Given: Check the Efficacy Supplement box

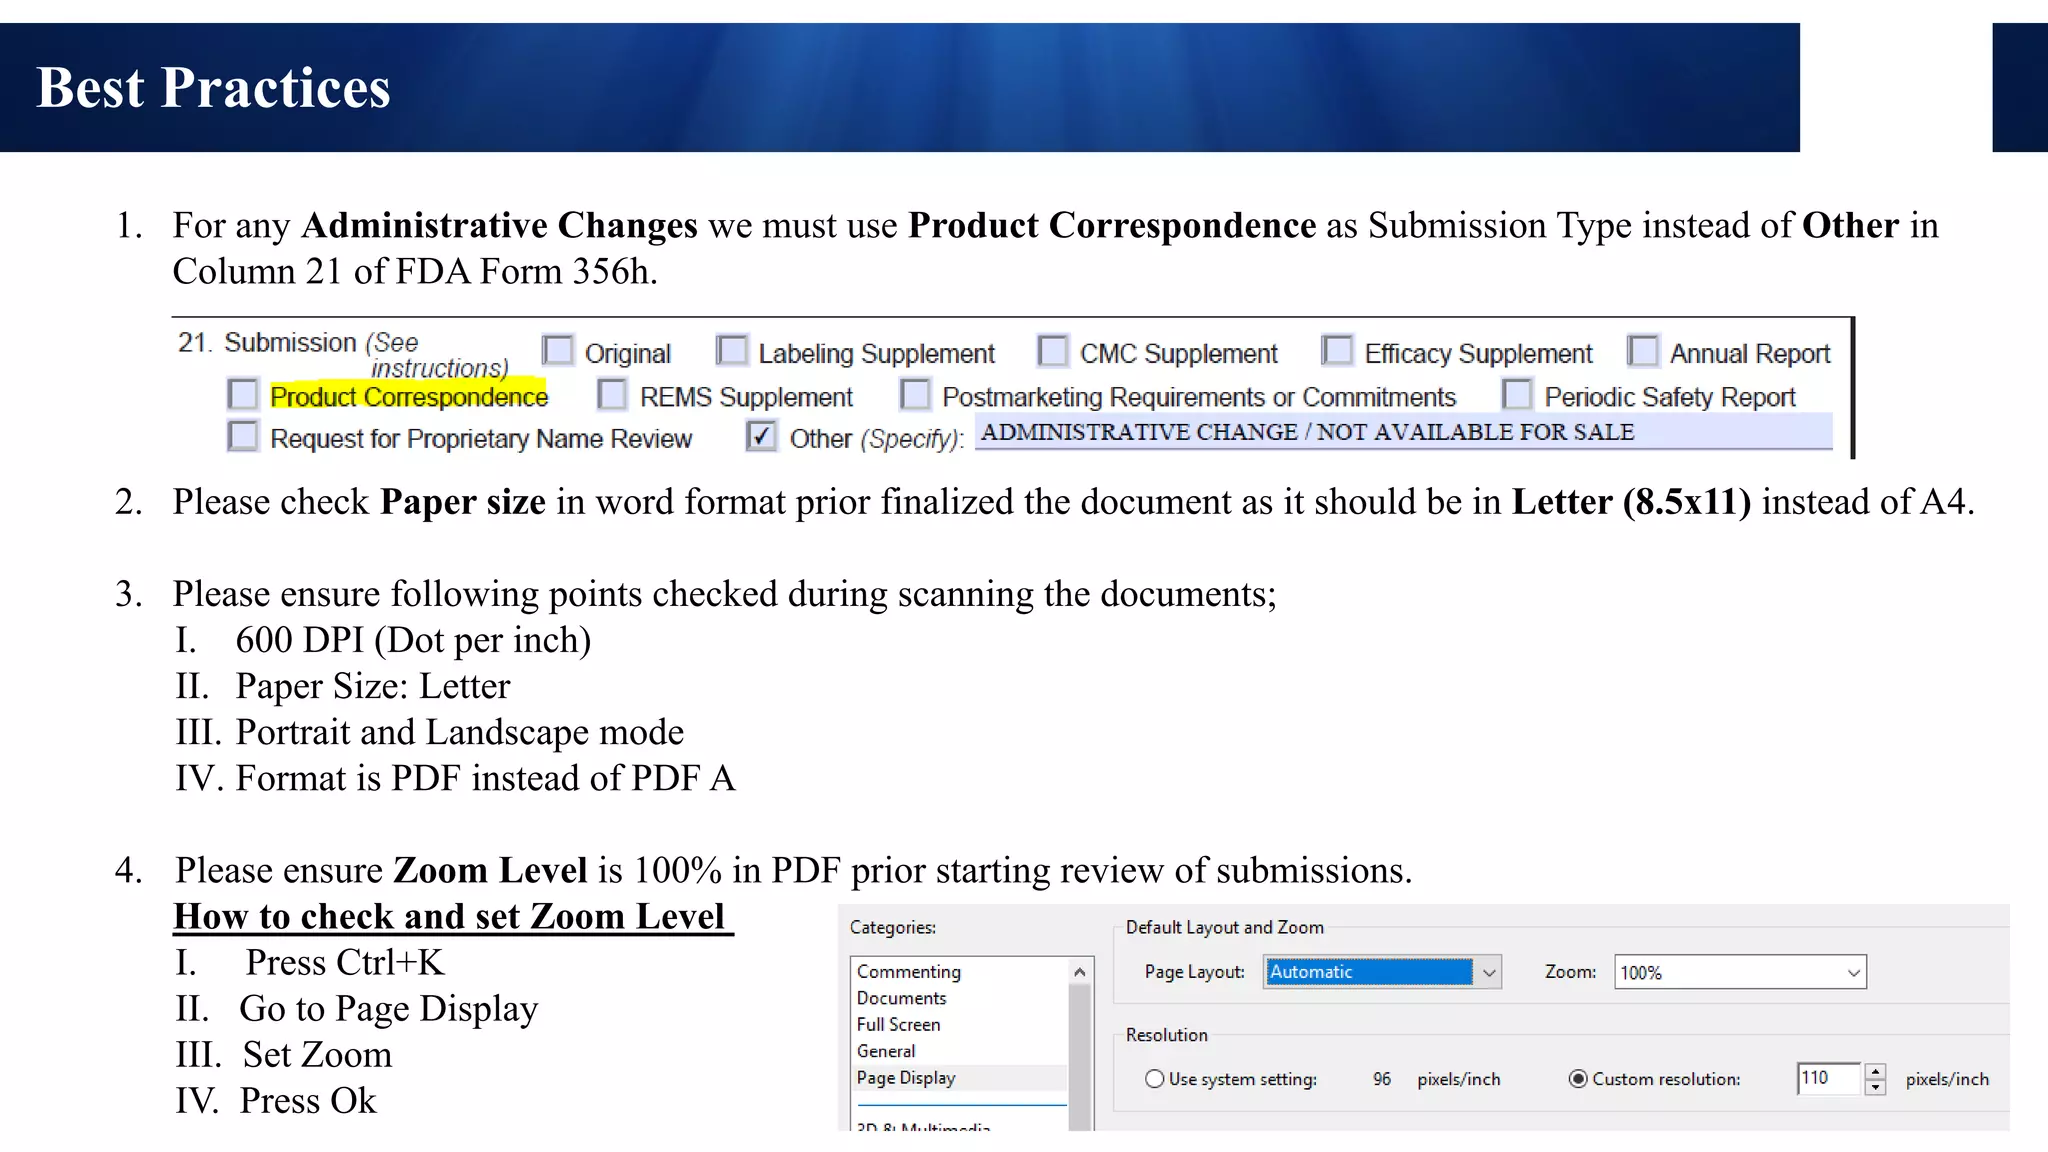Looking at the screenshot, I should (x=1337, y=351).
